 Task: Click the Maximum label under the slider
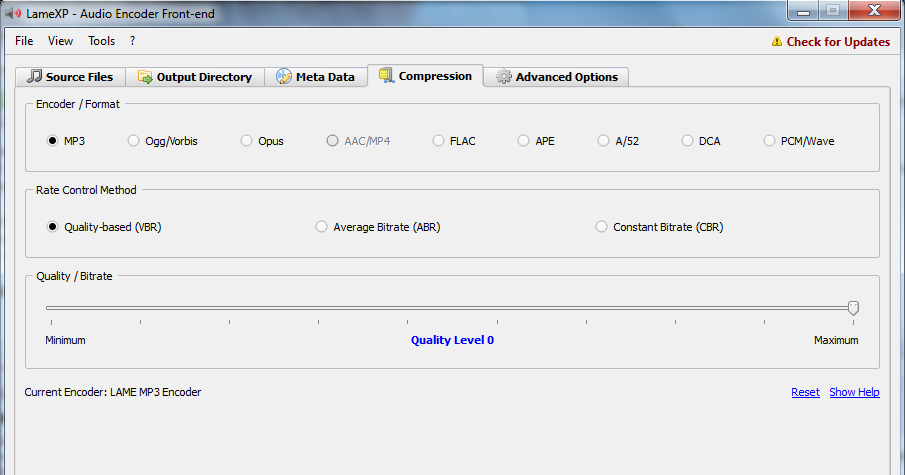836,340
